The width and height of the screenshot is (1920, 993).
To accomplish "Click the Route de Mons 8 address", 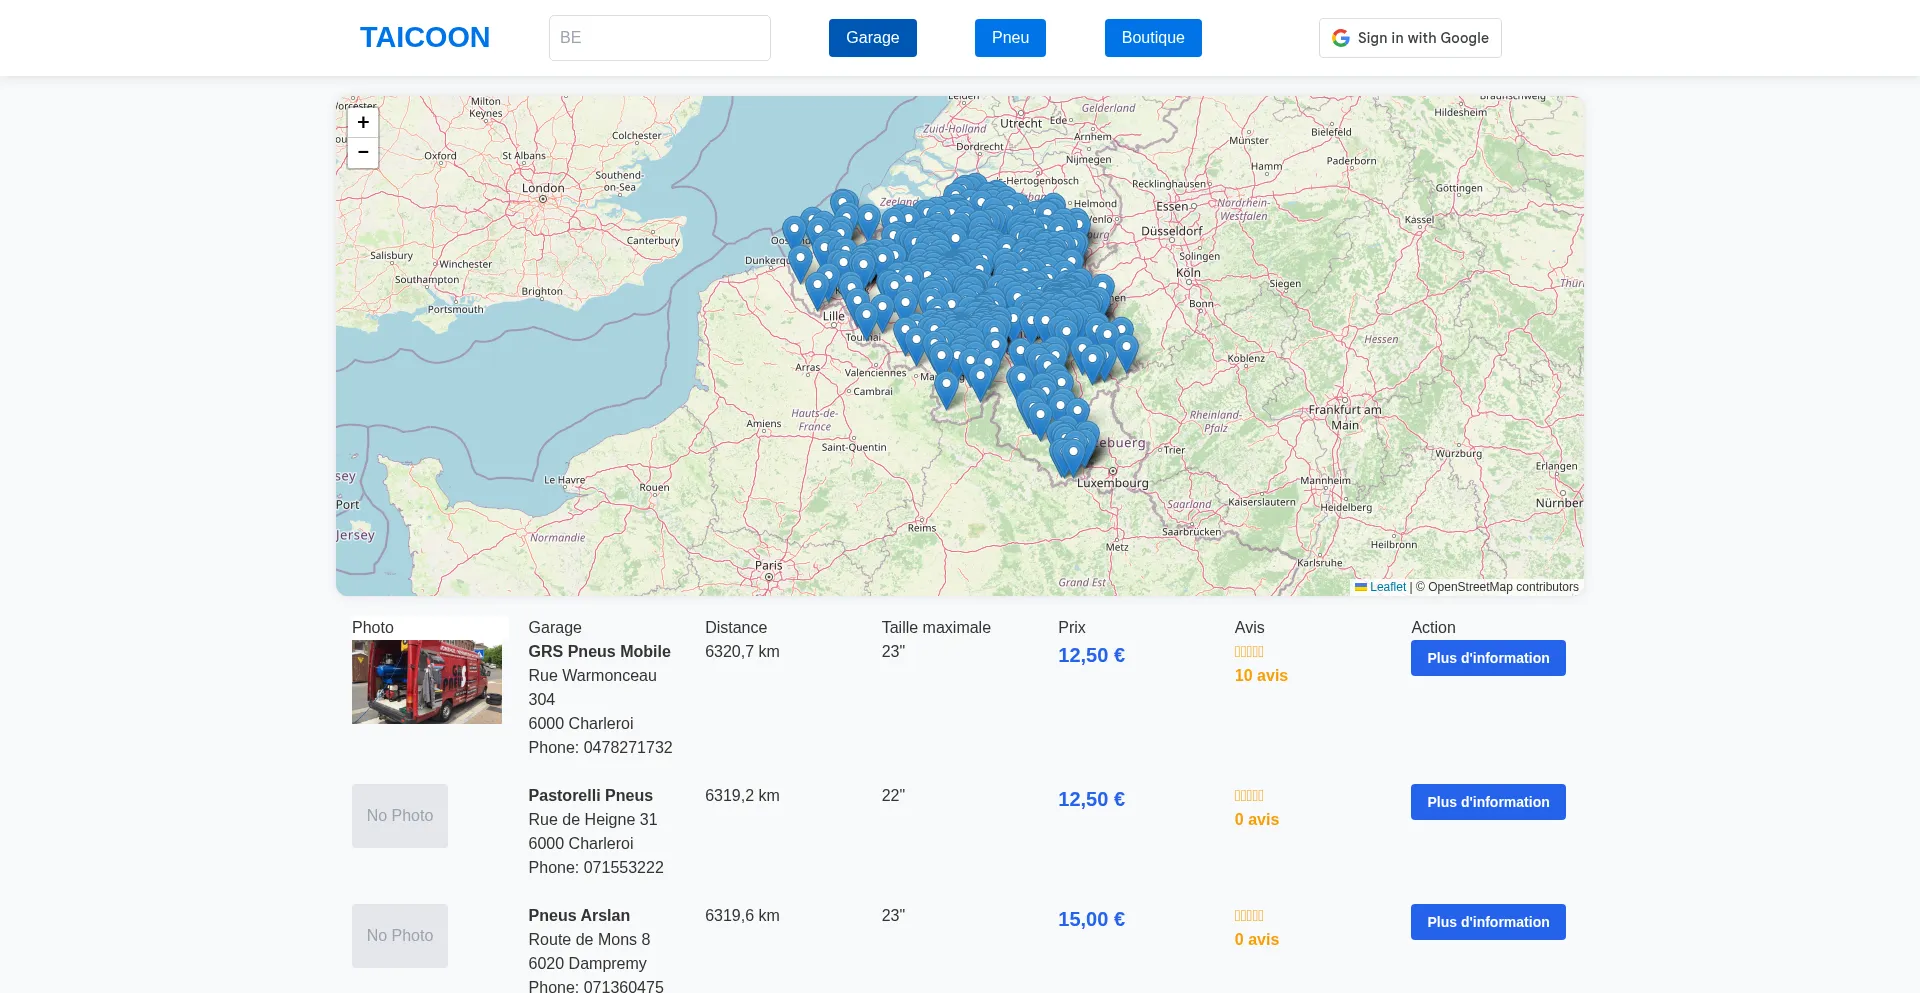I will click(589, 940).
